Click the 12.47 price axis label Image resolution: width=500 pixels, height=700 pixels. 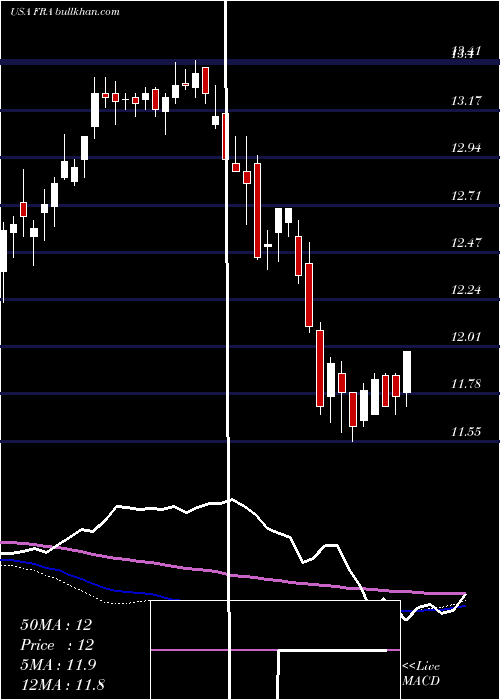(467, 243)
